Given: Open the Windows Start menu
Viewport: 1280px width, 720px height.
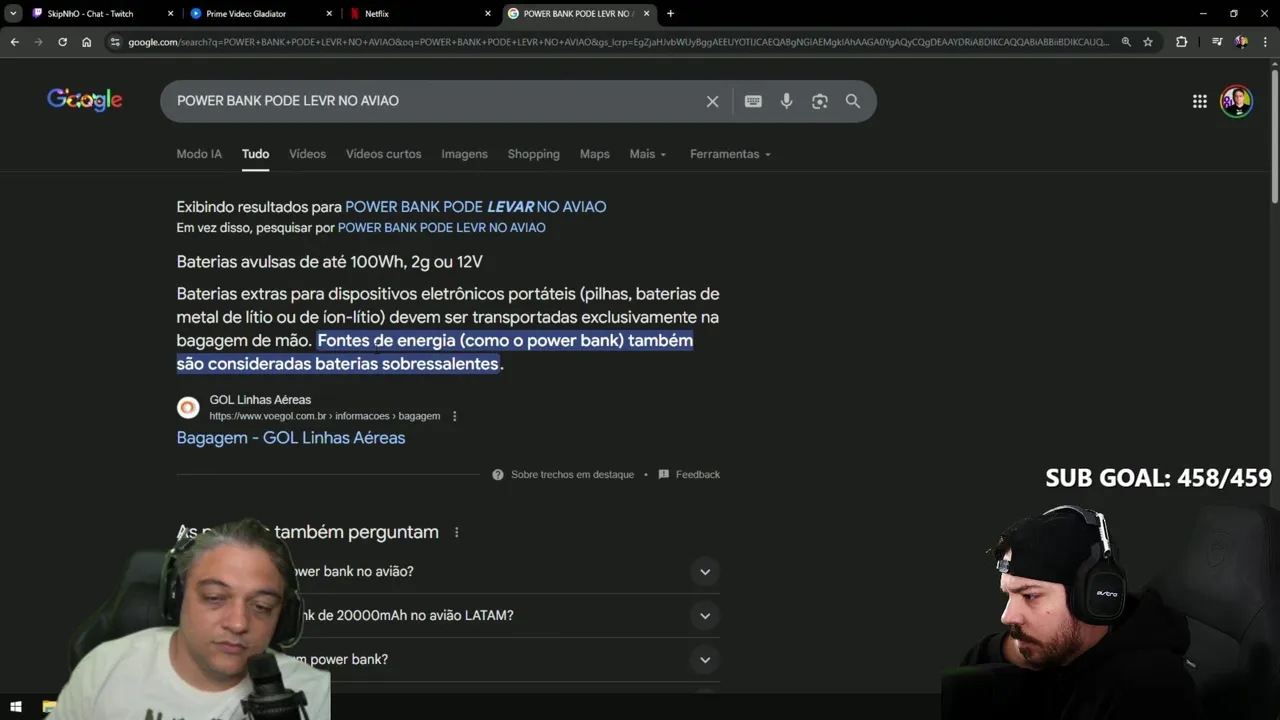Looking at the screenshot, I should tap(15, 707).
